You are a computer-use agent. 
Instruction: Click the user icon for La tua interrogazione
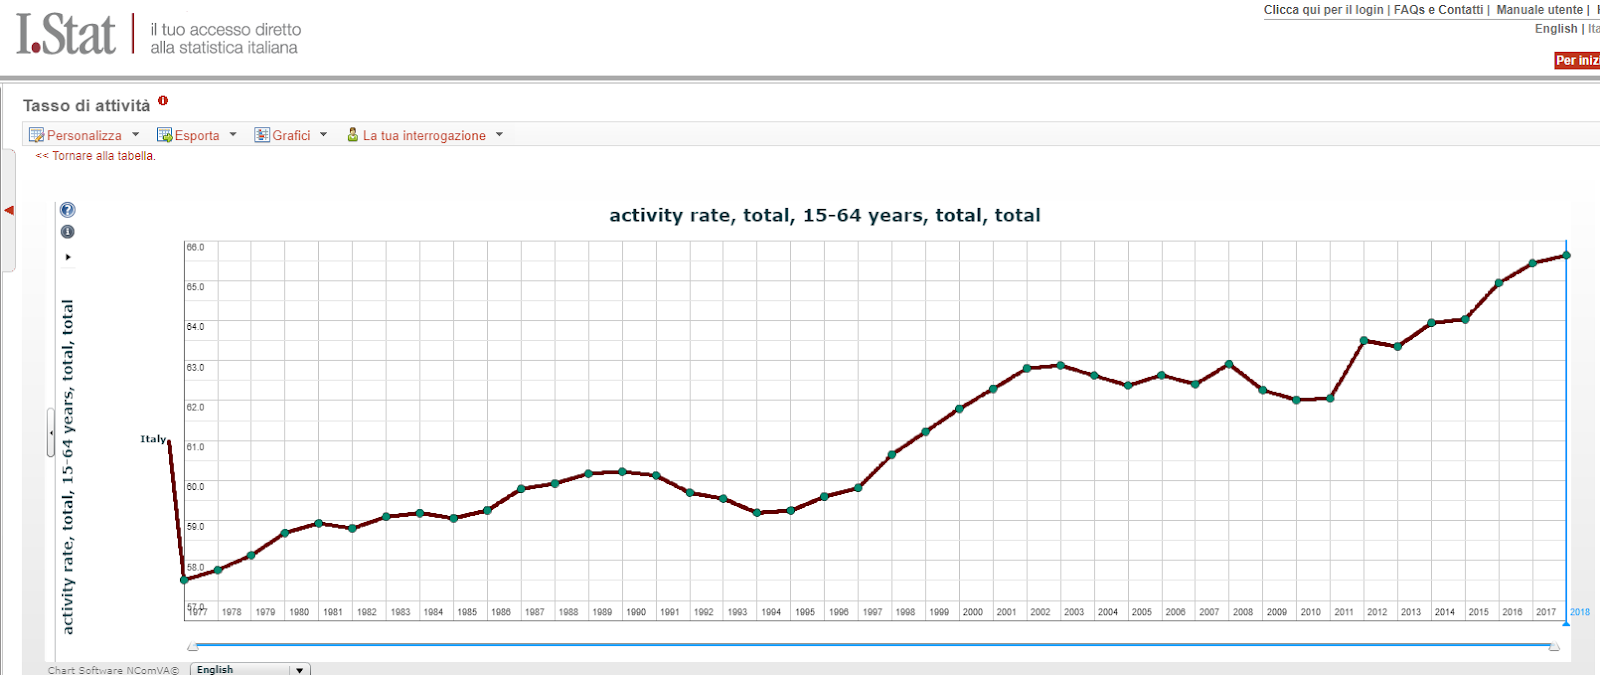(x=352, y=135)
